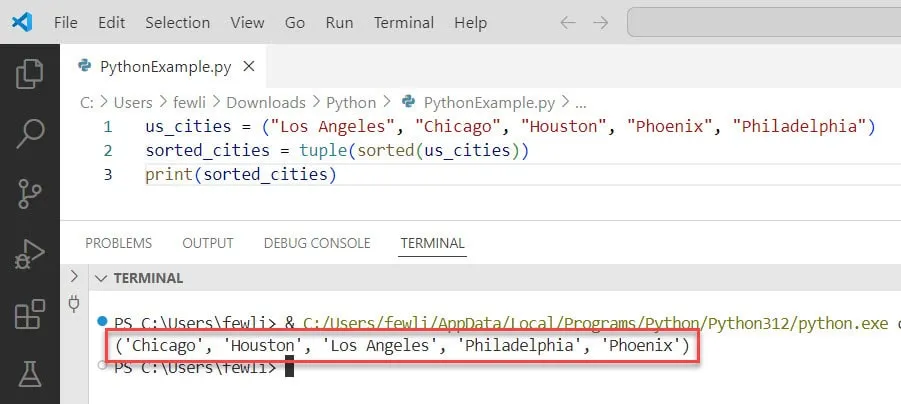Open Run and Debug view

tap(30, 255)
